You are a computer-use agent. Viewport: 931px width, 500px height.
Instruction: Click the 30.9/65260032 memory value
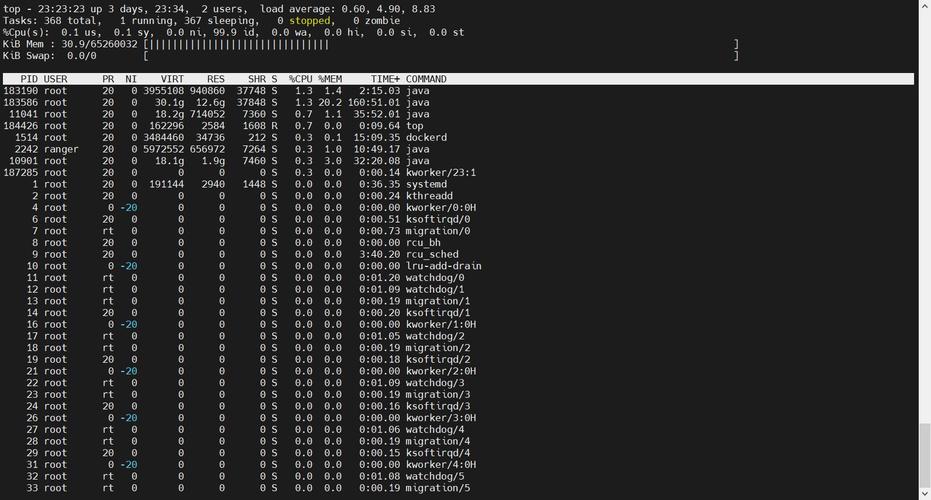point(99,44)
